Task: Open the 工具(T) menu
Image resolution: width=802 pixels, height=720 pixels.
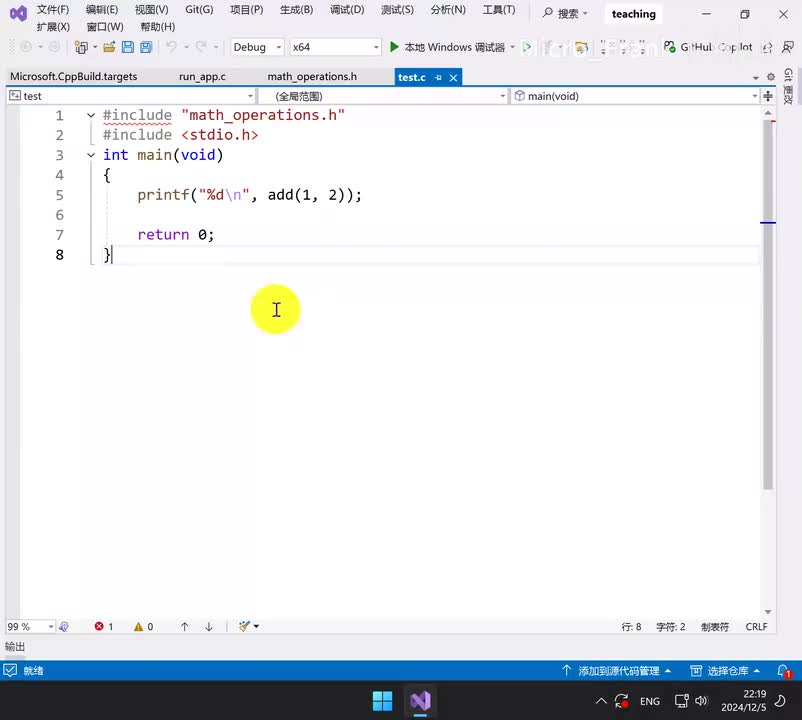Action: (499, 10)
